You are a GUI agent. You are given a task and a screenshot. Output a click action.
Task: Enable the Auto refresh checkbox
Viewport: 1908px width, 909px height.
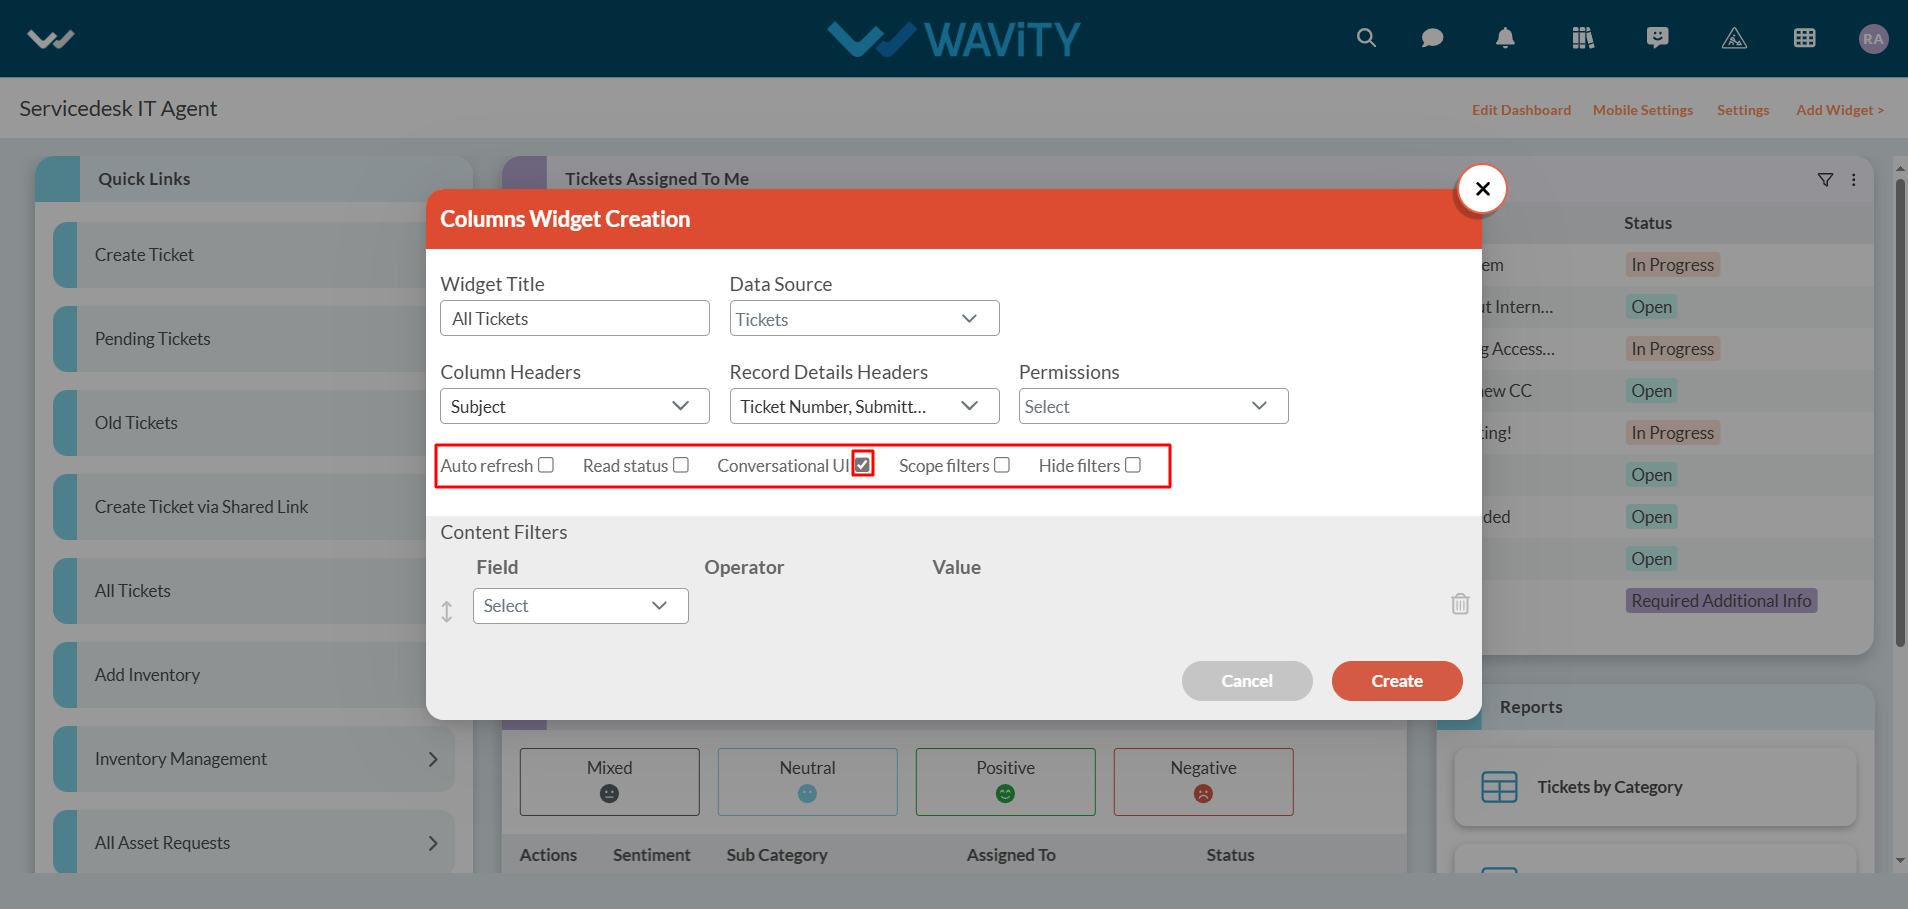tap(546, 465)
